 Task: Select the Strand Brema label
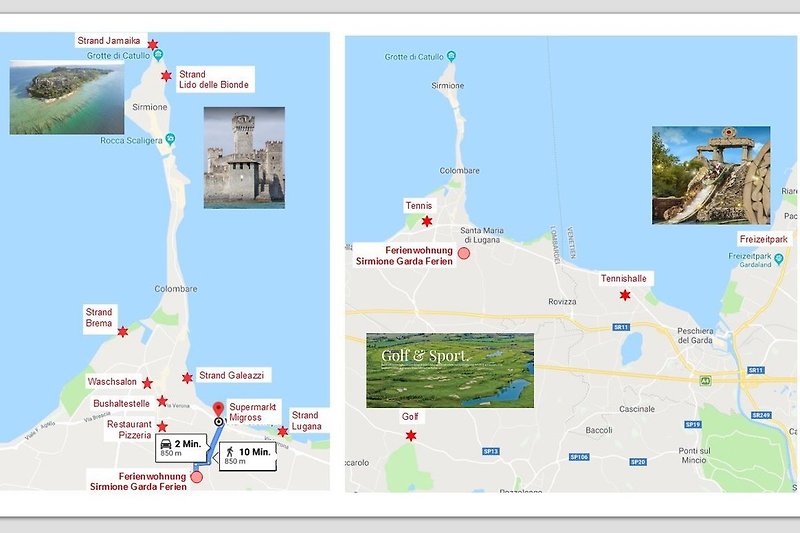point(99,318)
